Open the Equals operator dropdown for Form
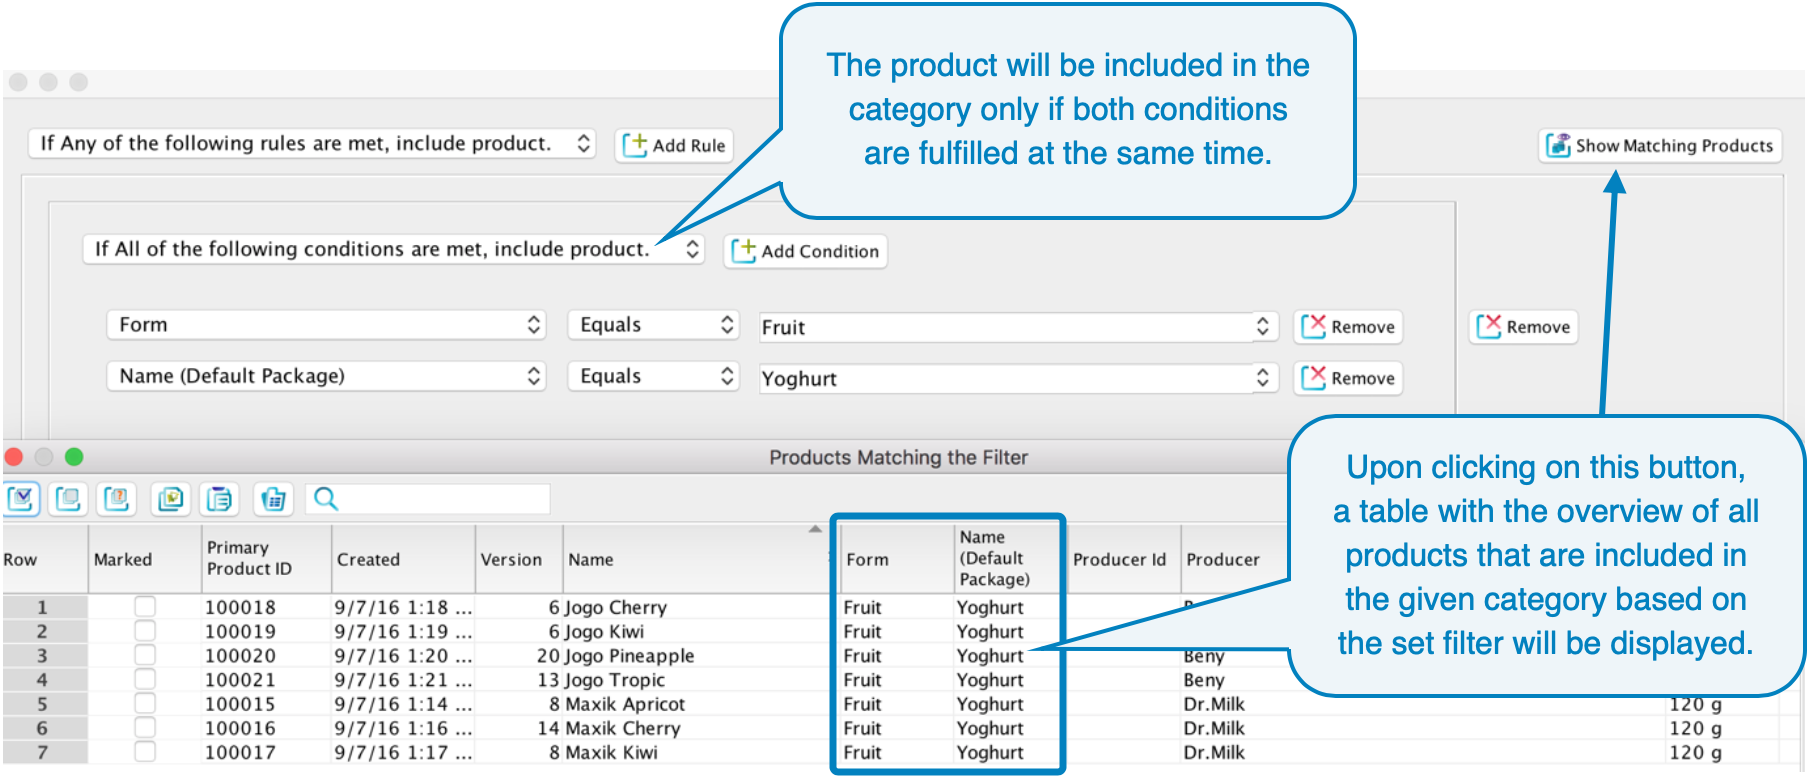Viewport: 1816px width, 782px height. click(653, 325)
